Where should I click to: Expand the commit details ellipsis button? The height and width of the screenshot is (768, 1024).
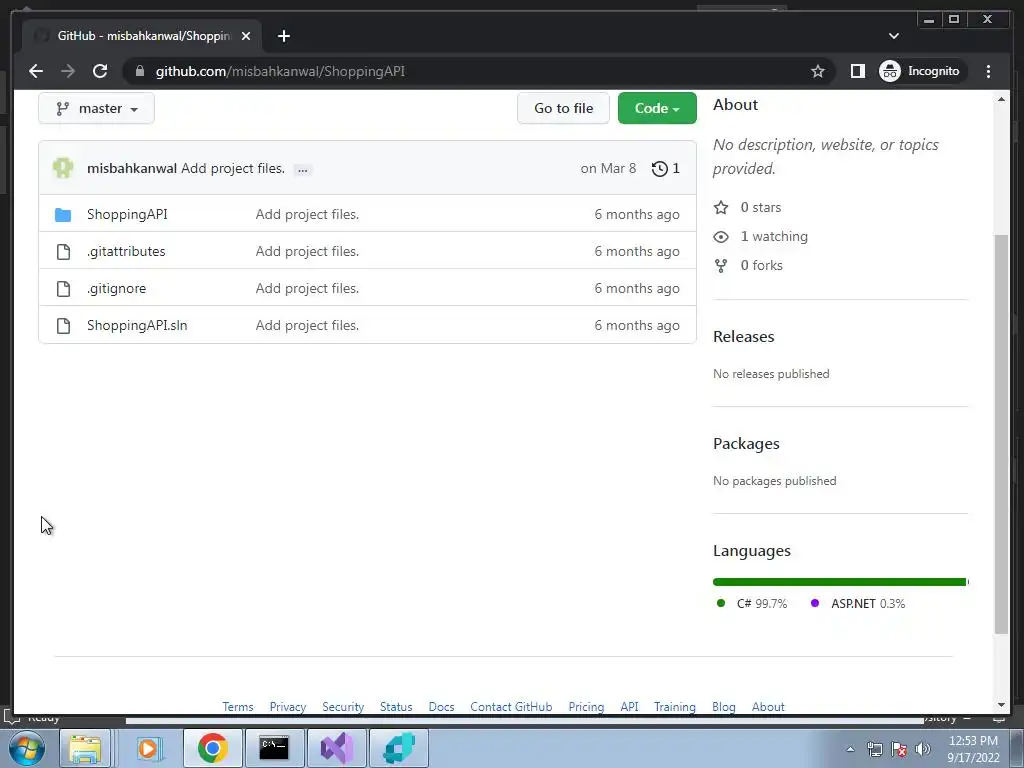click(x=302, y=169)
